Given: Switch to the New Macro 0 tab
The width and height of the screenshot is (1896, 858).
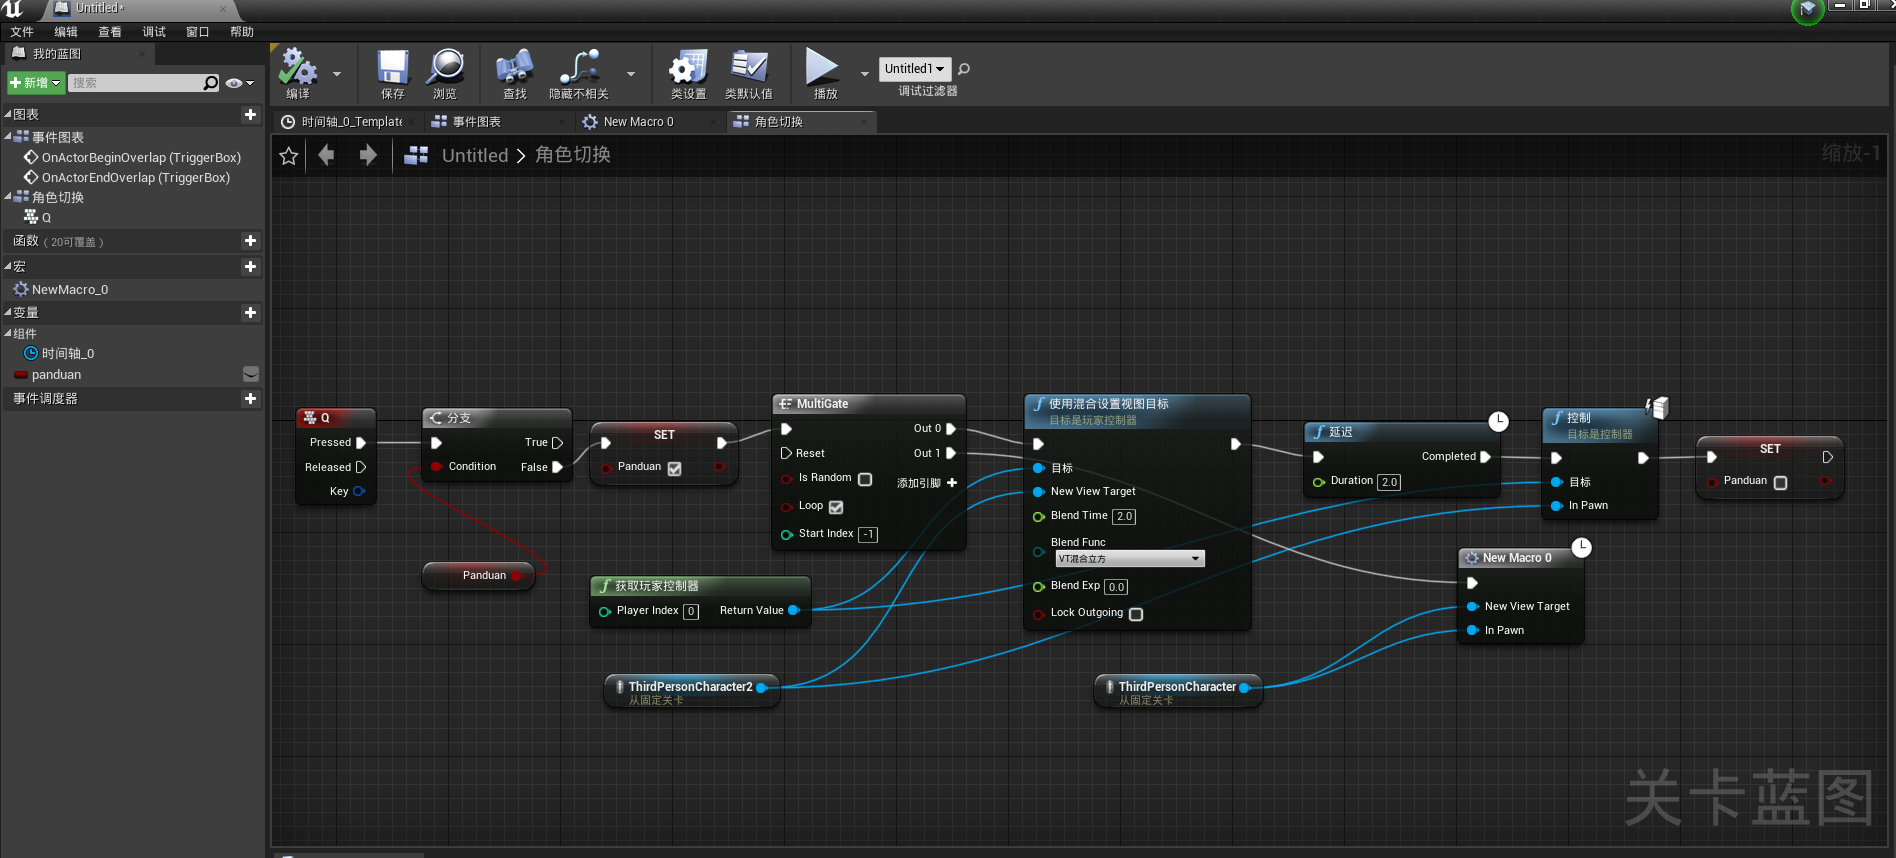Looking at the screenshot, I should 638,122.
